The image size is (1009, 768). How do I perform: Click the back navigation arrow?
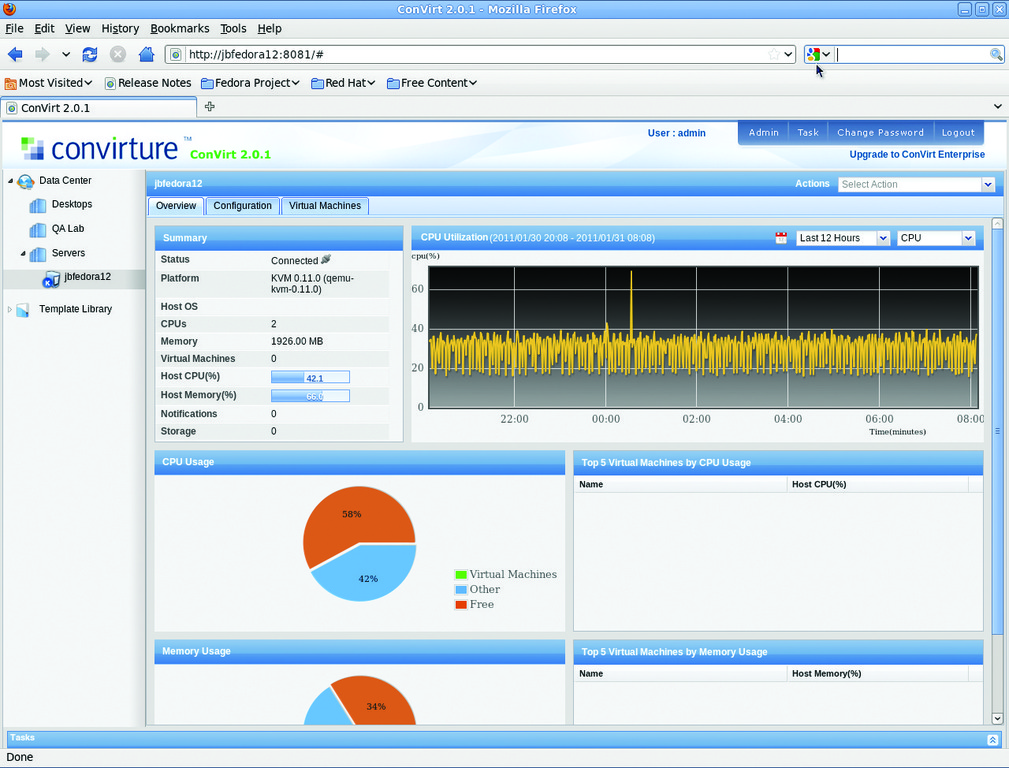tap(15, 54)
